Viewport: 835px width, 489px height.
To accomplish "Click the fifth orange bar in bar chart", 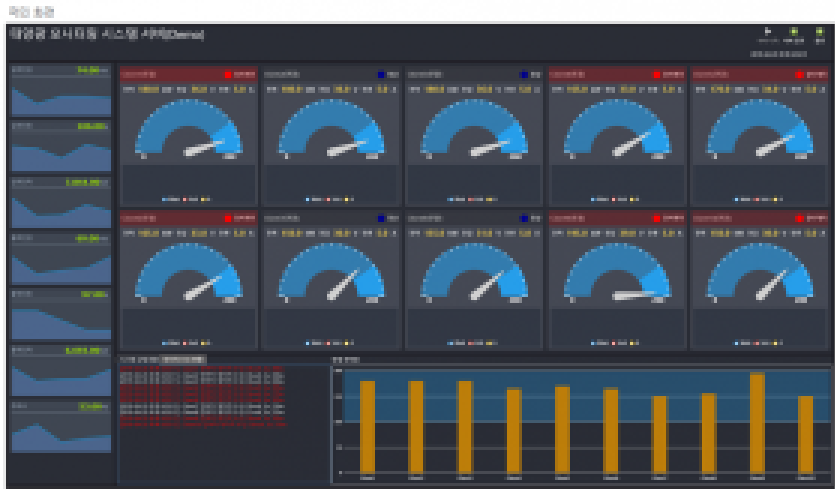I will (x=562, y=429).
